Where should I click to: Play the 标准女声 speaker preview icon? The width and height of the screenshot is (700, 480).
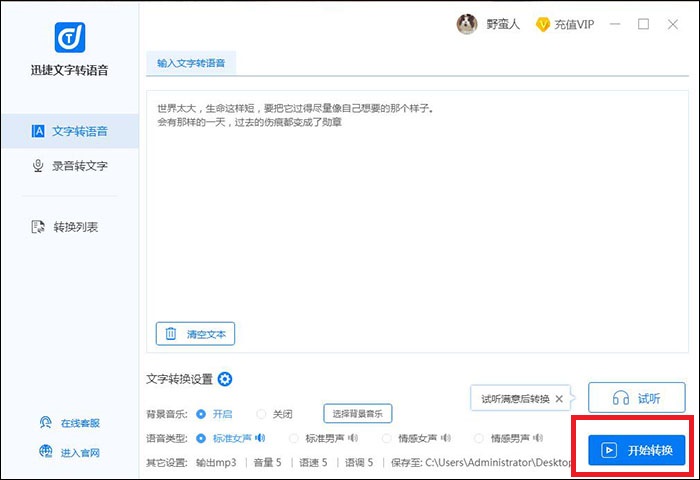(x=260, y=437)
